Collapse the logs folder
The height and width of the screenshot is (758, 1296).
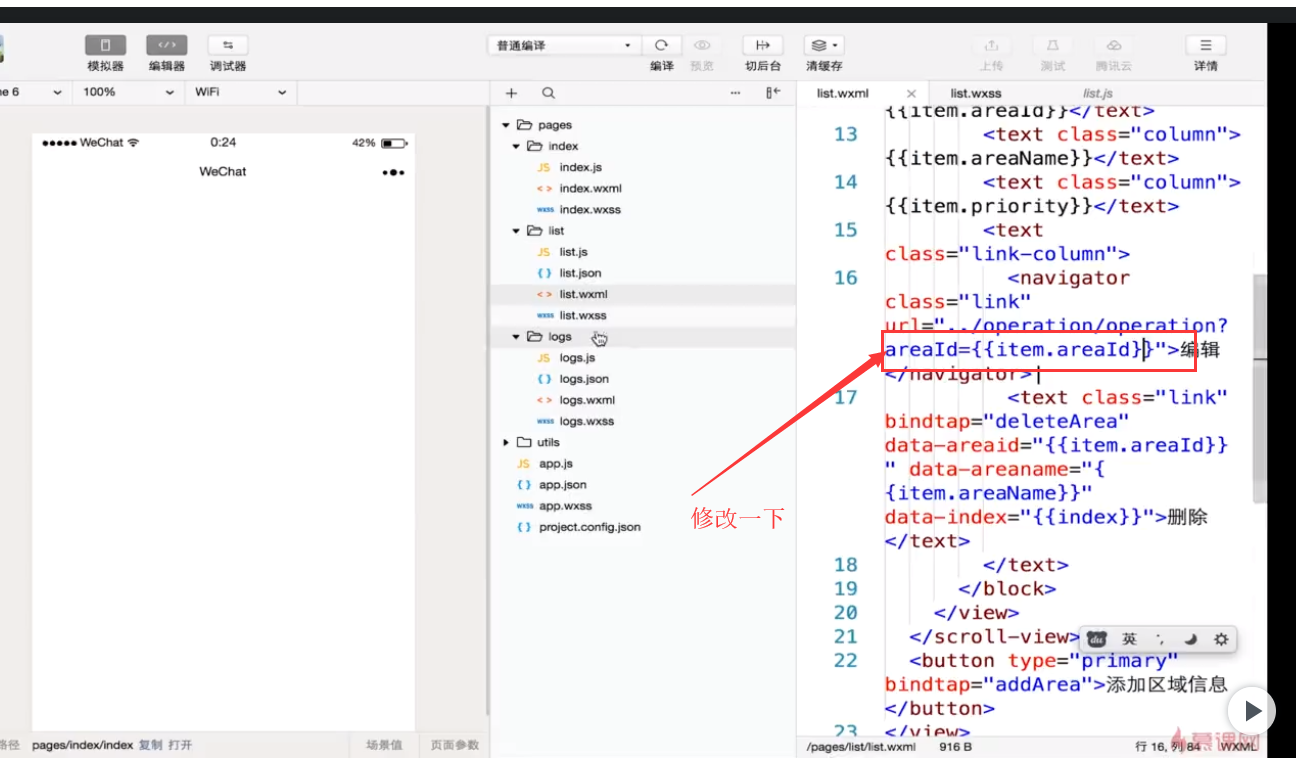[516, 337]
